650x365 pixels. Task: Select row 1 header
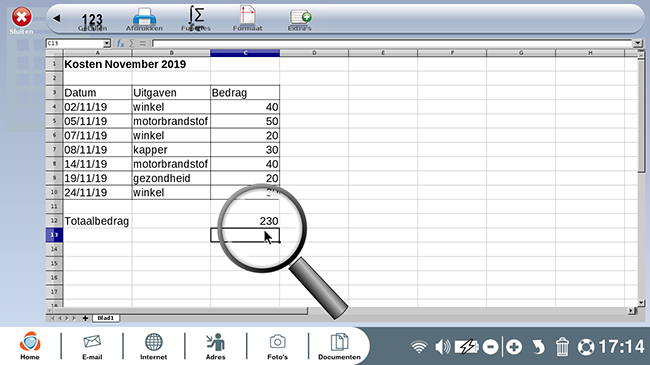point(54,64)
